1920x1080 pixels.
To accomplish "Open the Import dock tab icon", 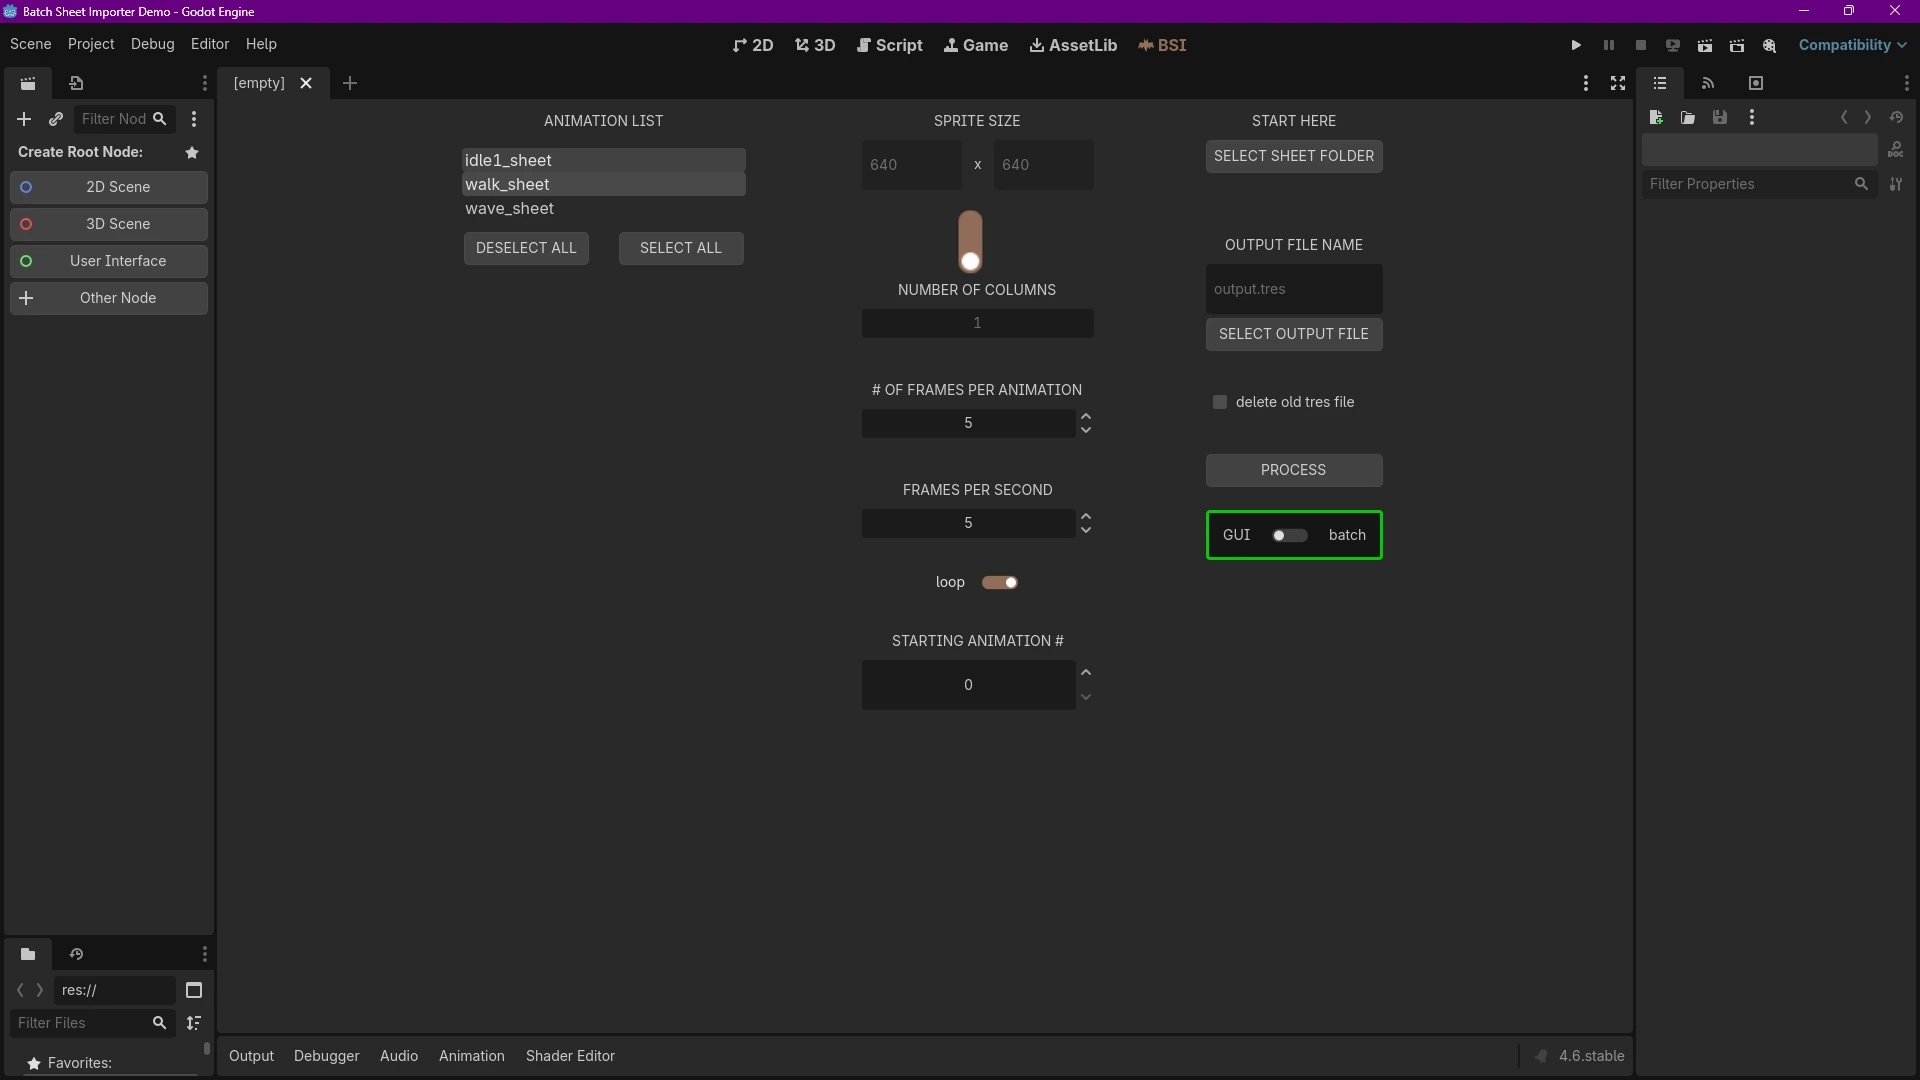I will 76,83.
